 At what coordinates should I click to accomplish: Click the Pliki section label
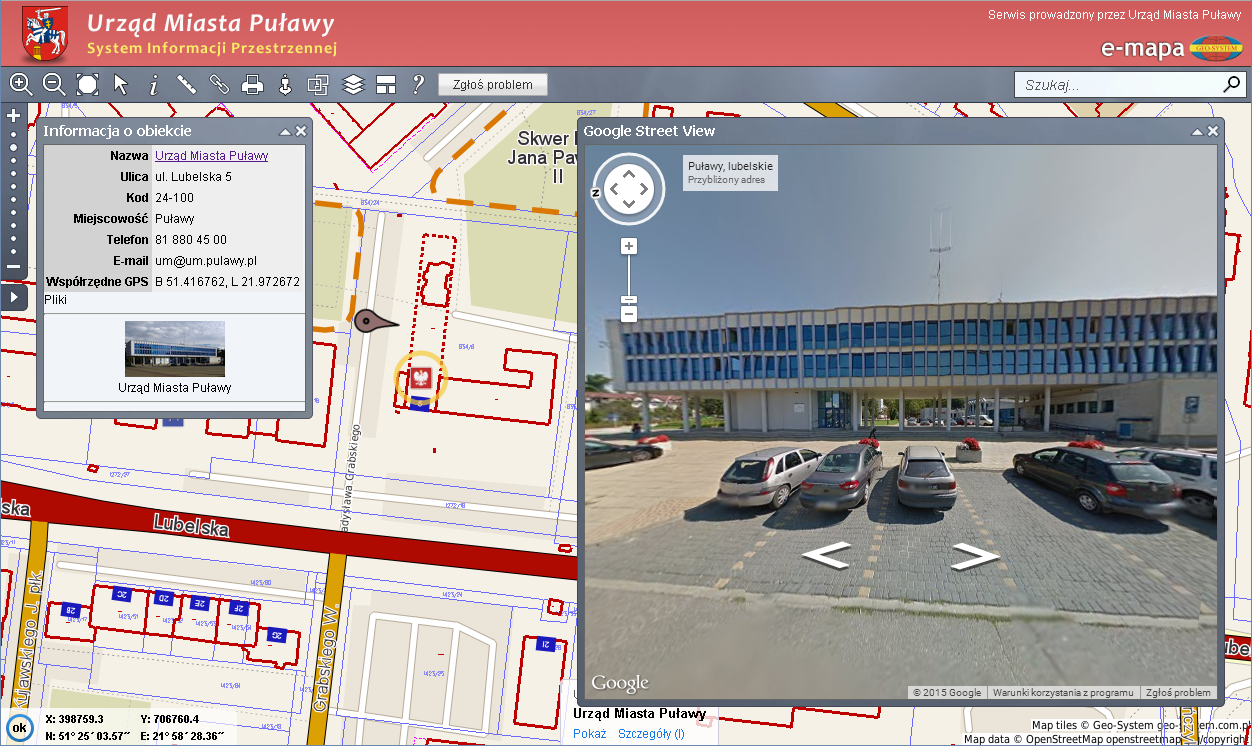pos(57,299)
